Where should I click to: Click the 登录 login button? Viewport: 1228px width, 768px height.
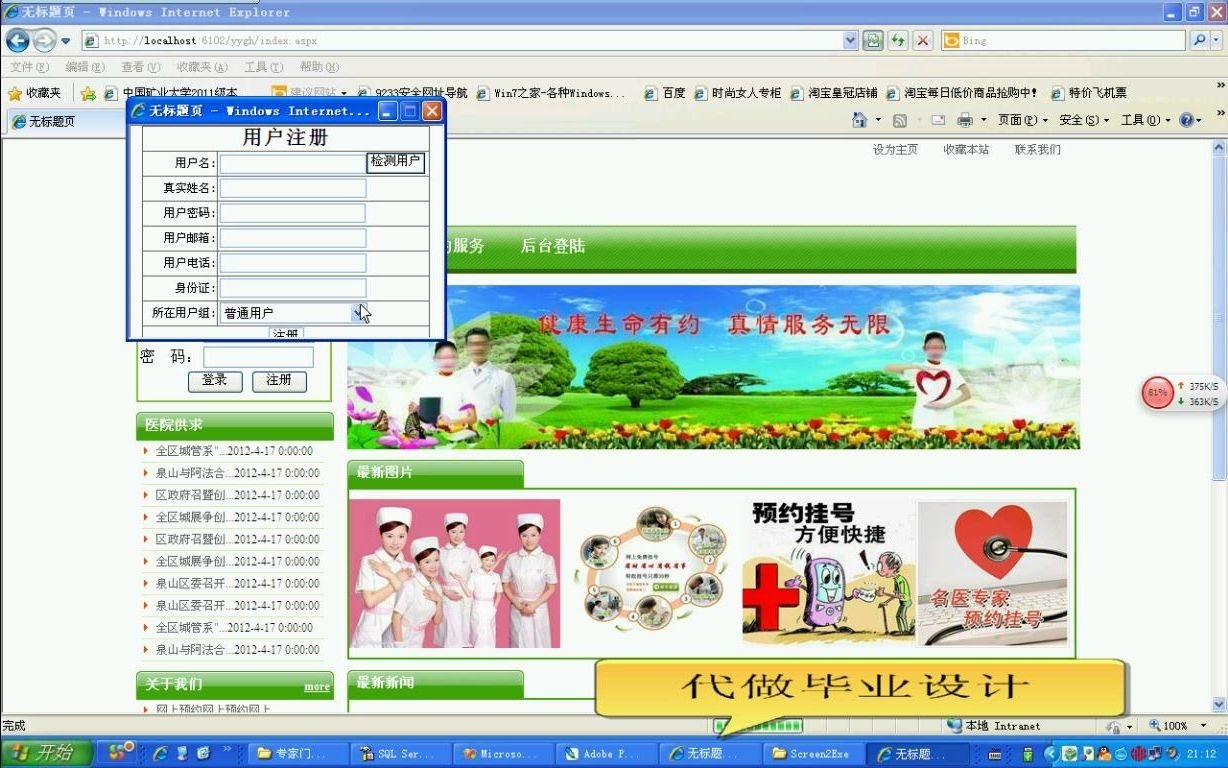(x=214, y=381)
